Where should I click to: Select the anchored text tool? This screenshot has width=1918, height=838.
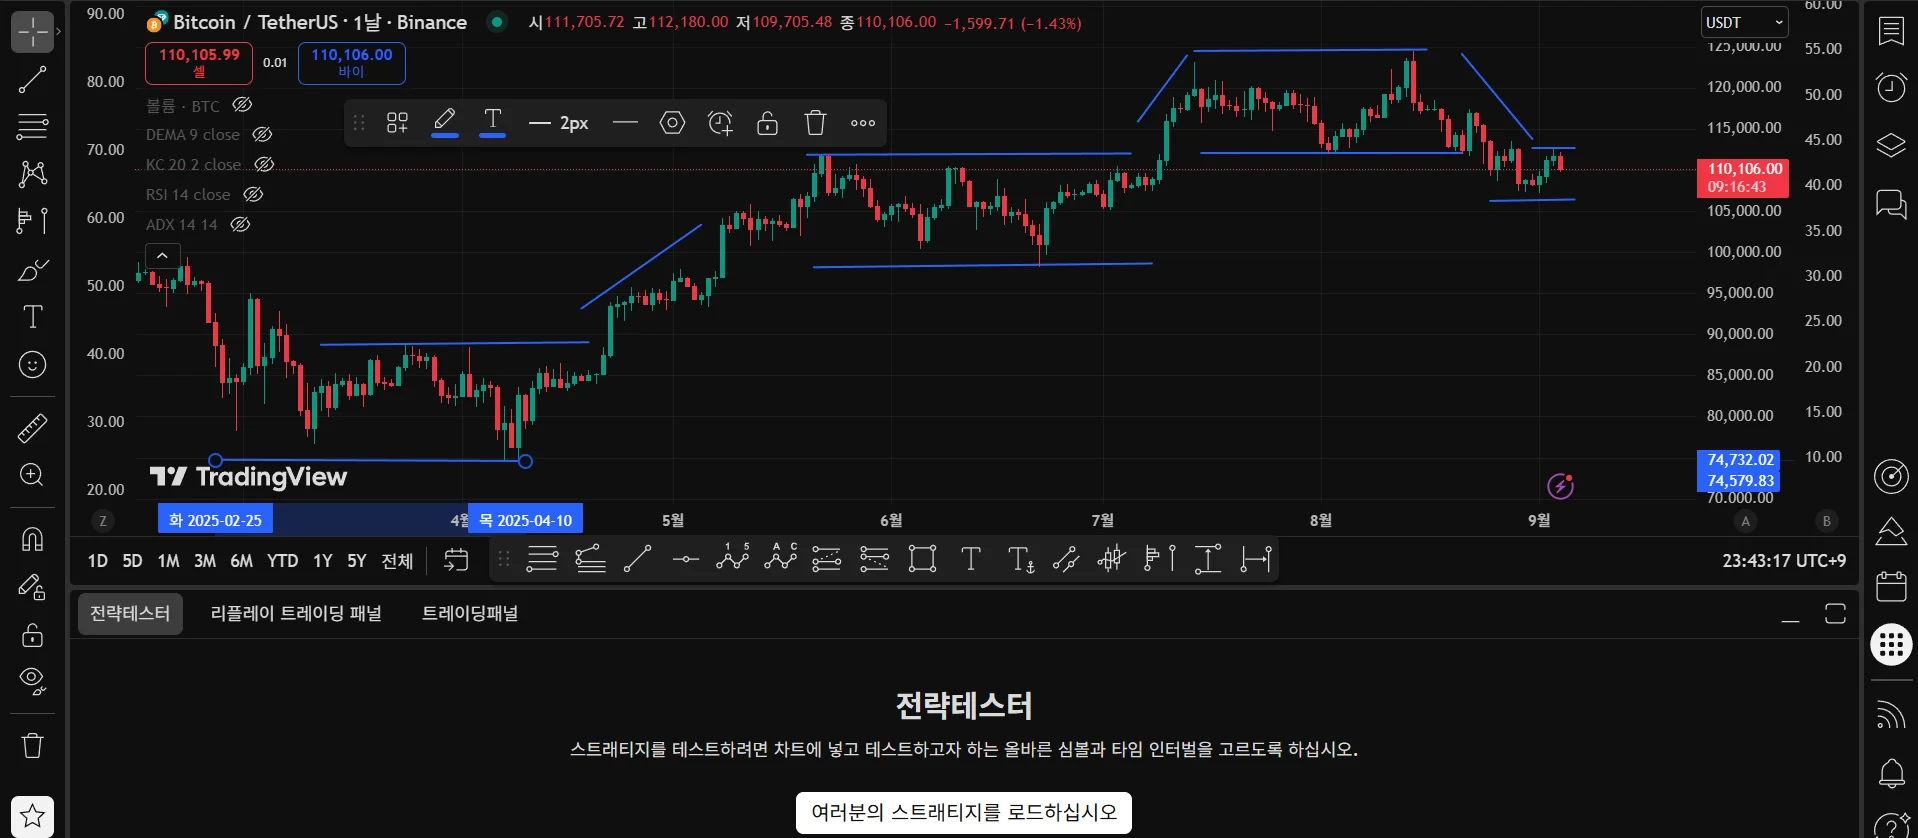(x=1020, y=560)
